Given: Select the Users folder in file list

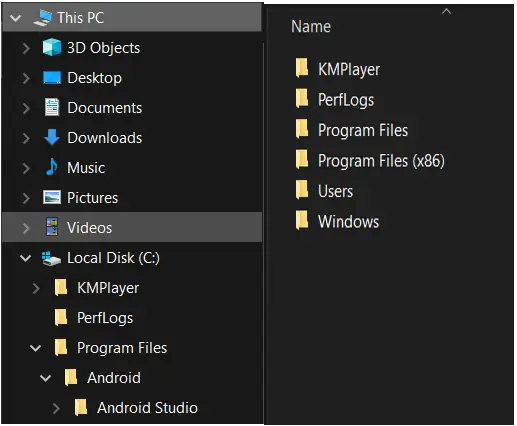Looking at the screenshot, I should [324, 191].
